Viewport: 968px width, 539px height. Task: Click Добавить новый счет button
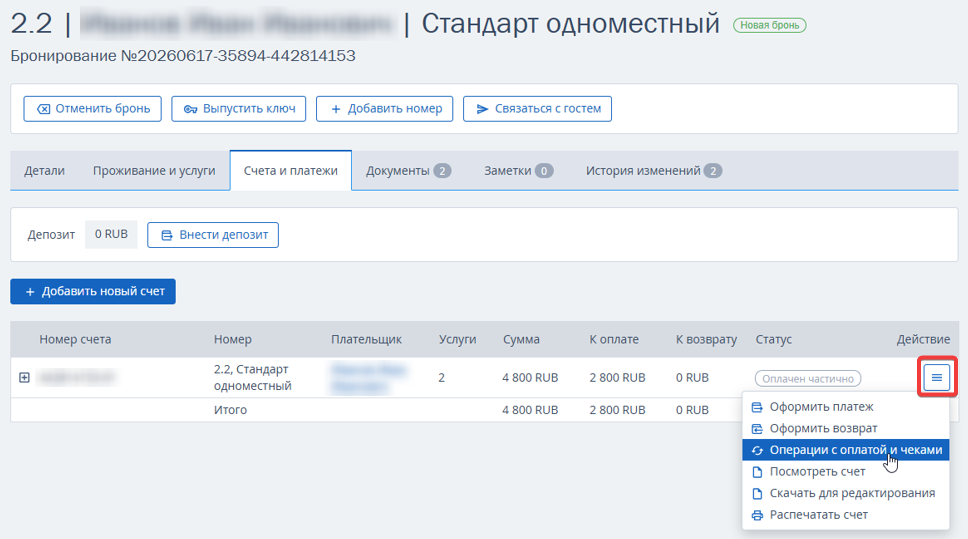pyautogui.click(x=93, y=291)
